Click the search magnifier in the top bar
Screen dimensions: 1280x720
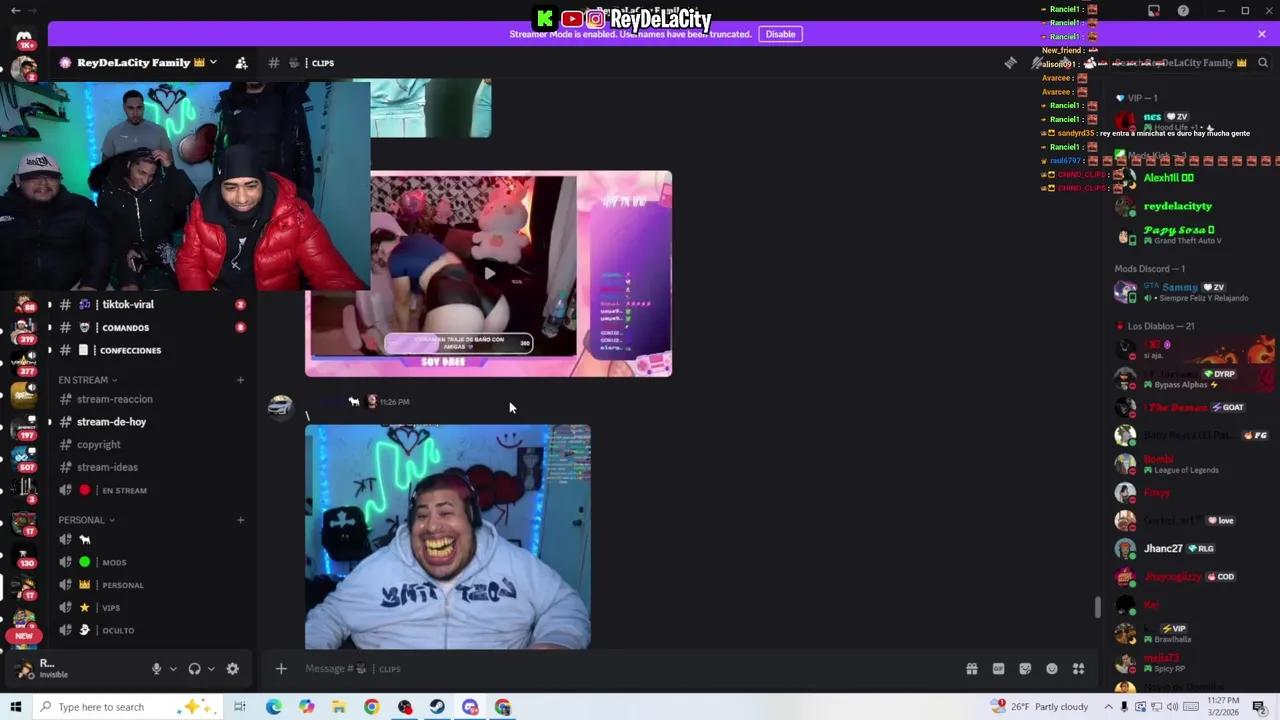pyautogui.click(x=1263, y=62)
